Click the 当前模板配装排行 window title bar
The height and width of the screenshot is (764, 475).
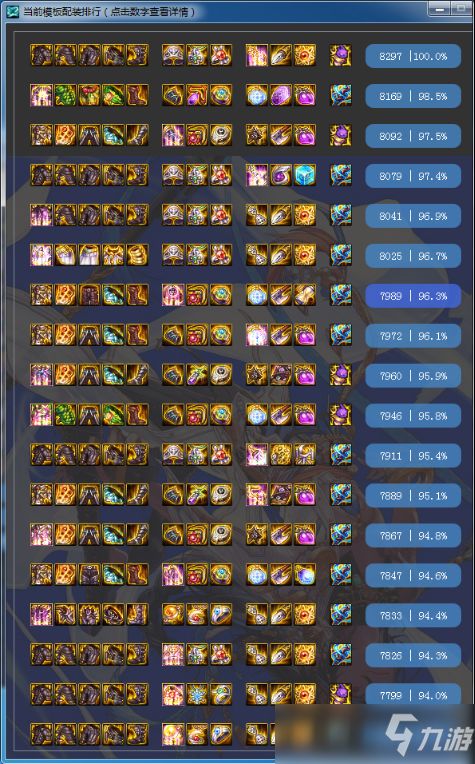214,11
